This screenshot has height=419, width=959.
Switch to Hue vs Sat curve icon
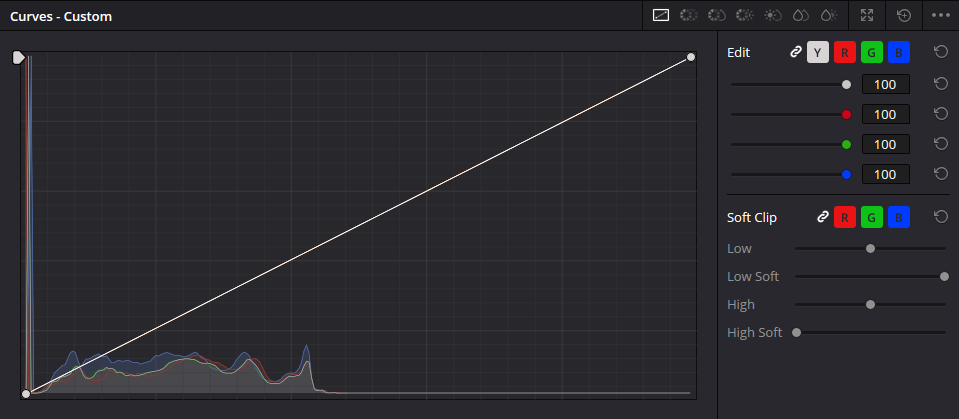point(716,15)
